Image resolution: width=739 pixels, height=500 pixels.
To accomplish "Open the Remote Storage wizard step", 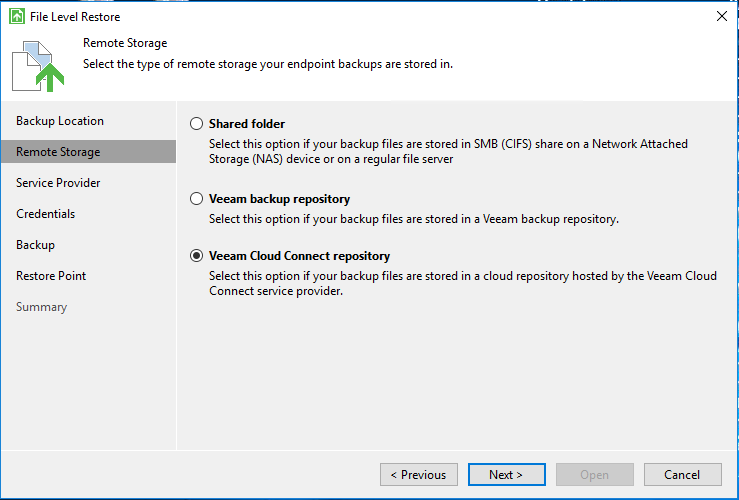I will [x=89, y=152].
